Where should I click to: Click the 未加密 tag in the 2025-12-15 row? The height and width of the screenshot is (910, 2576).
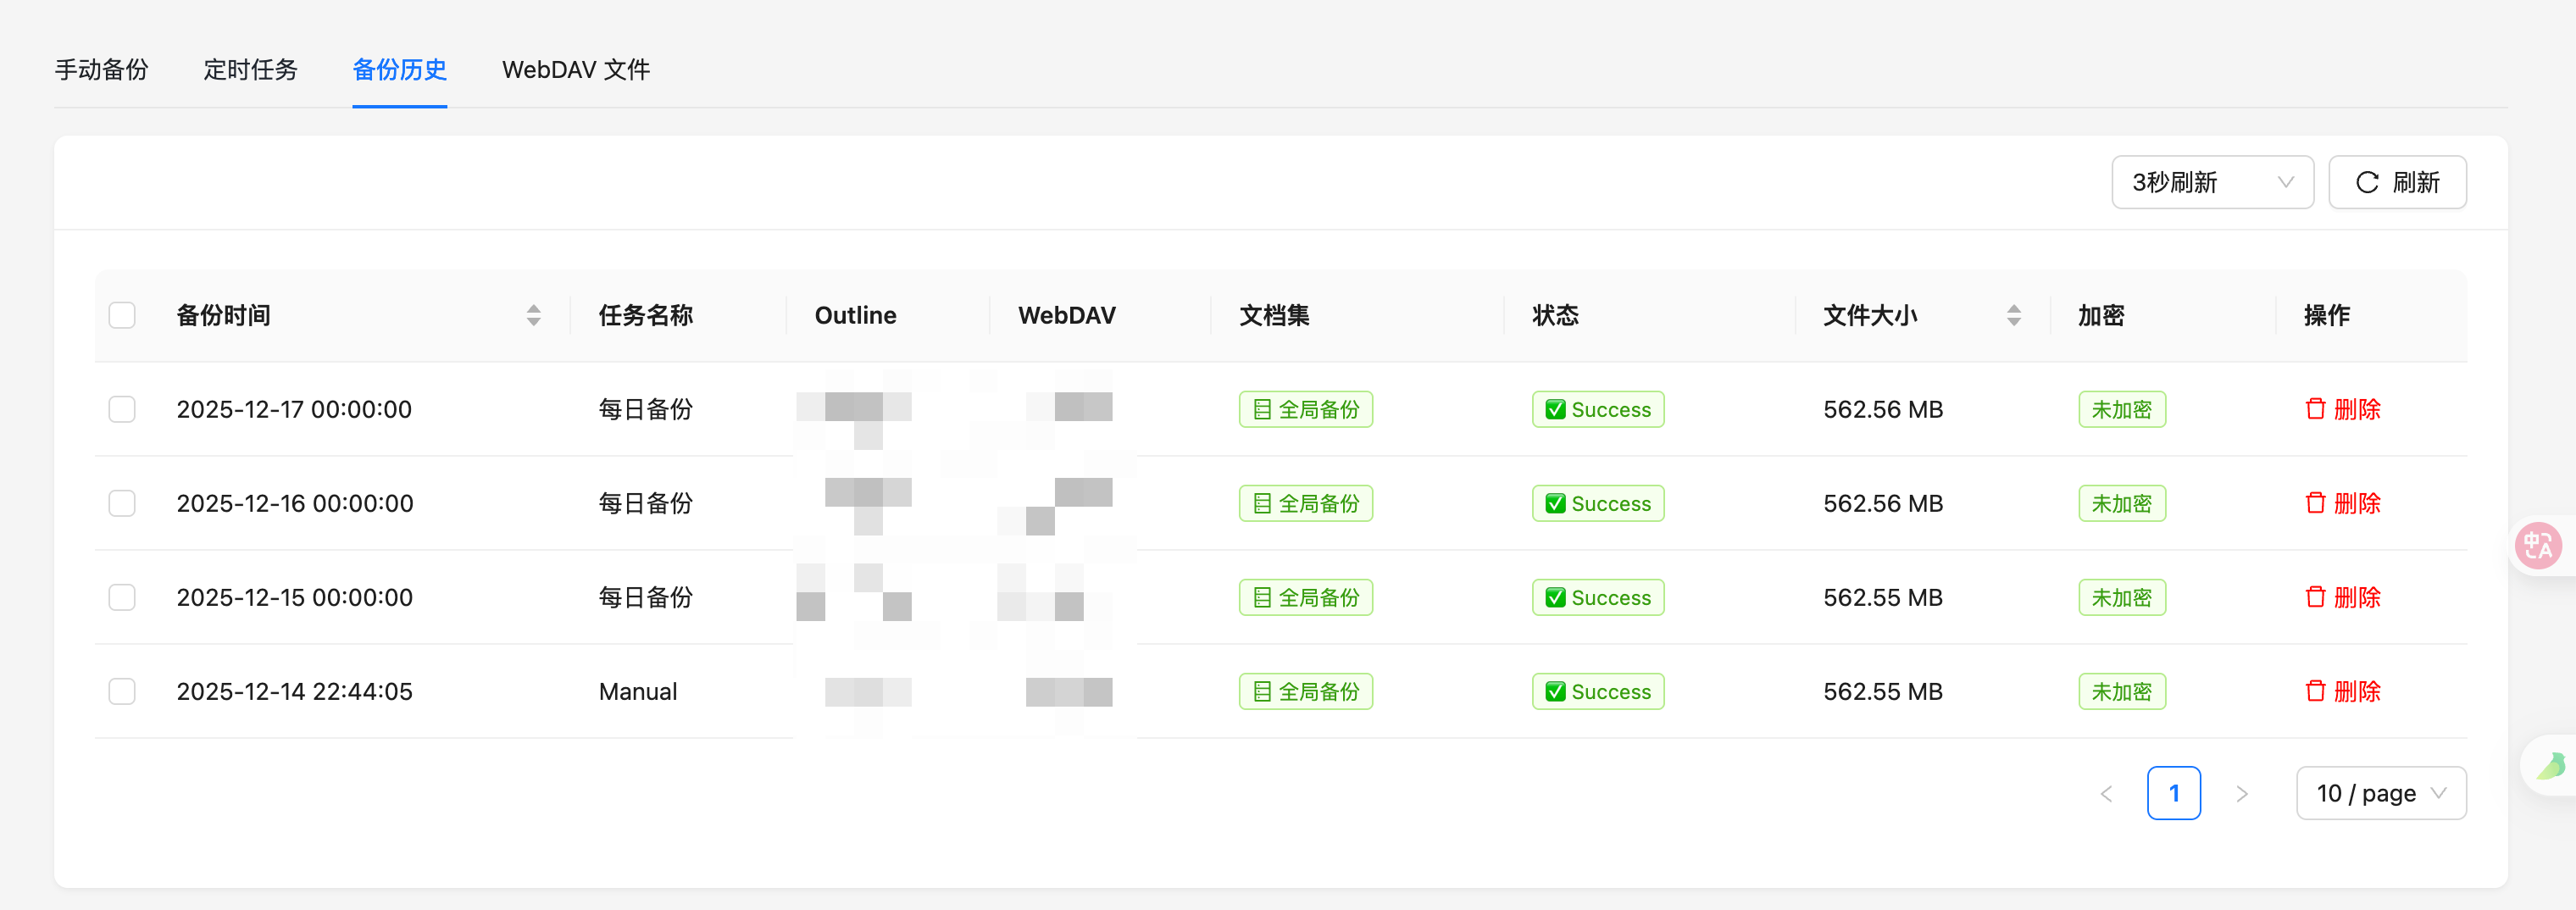pyautogui.click(x=2122, y=597)
